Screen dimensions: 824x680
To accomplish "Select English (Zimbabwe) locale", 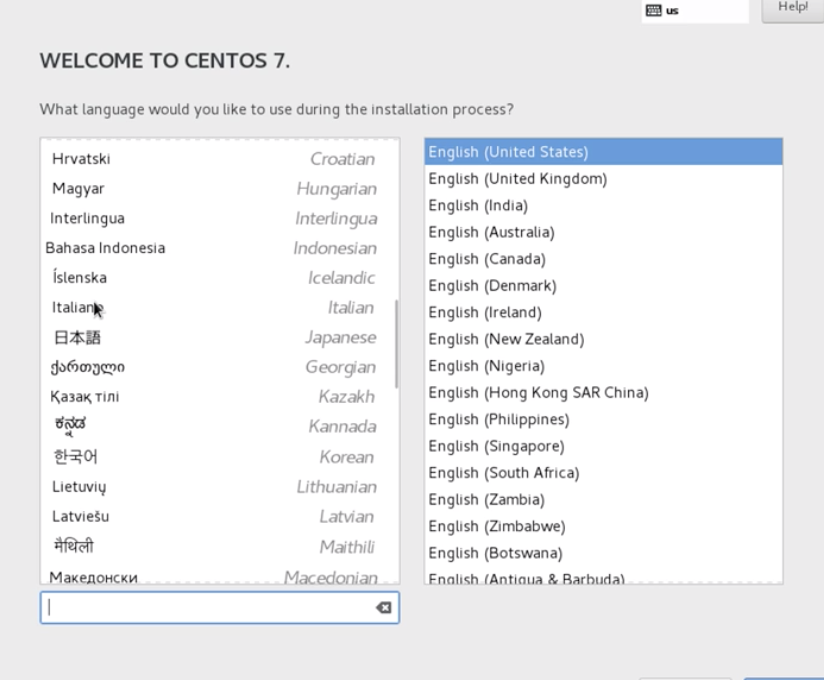I will tap(603, 526).
